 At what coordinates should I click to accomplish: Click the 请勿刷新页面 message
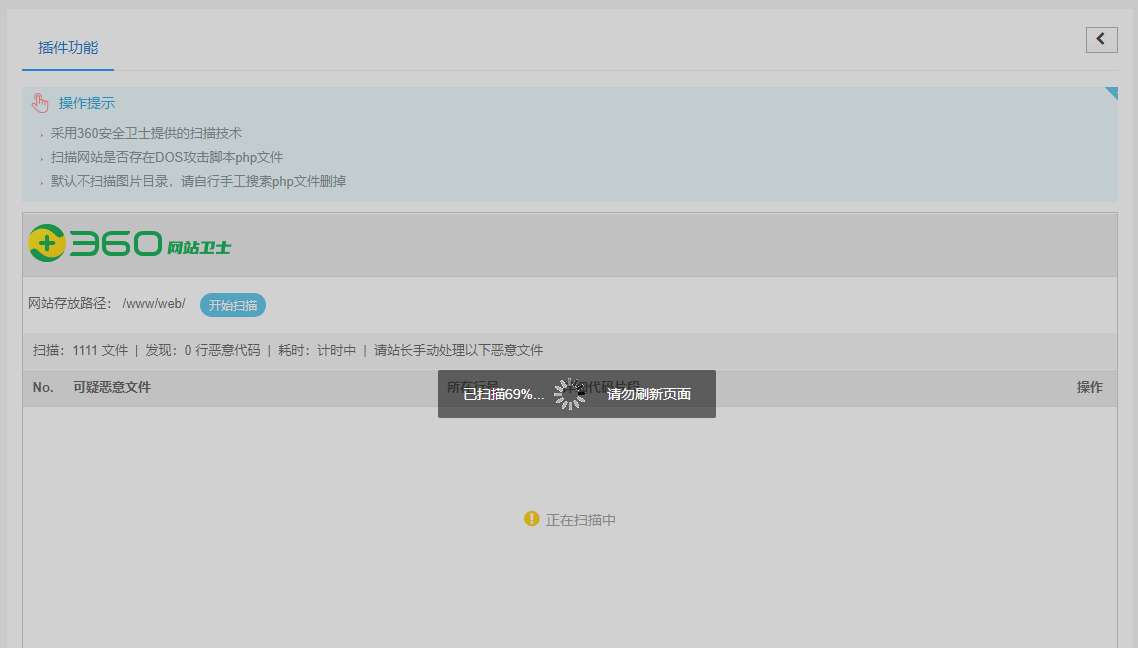pyautogui.click(x=649, y=394)
